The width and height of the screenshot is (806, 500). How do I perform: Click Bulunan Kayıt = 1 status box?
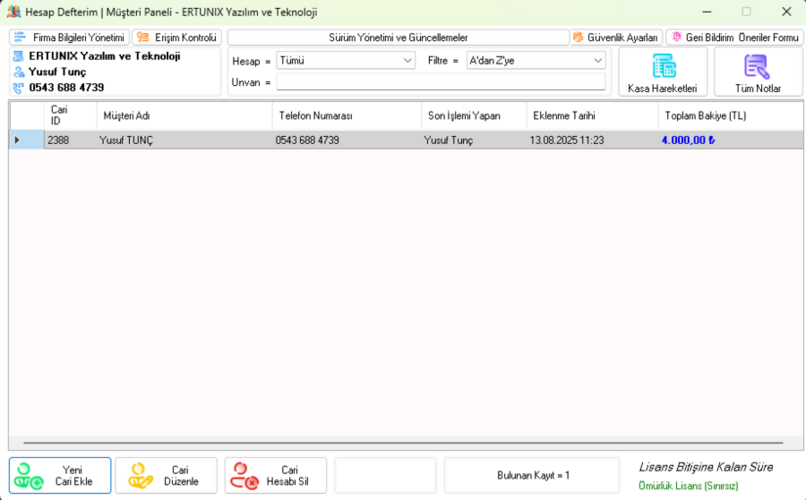coord(532,476)
